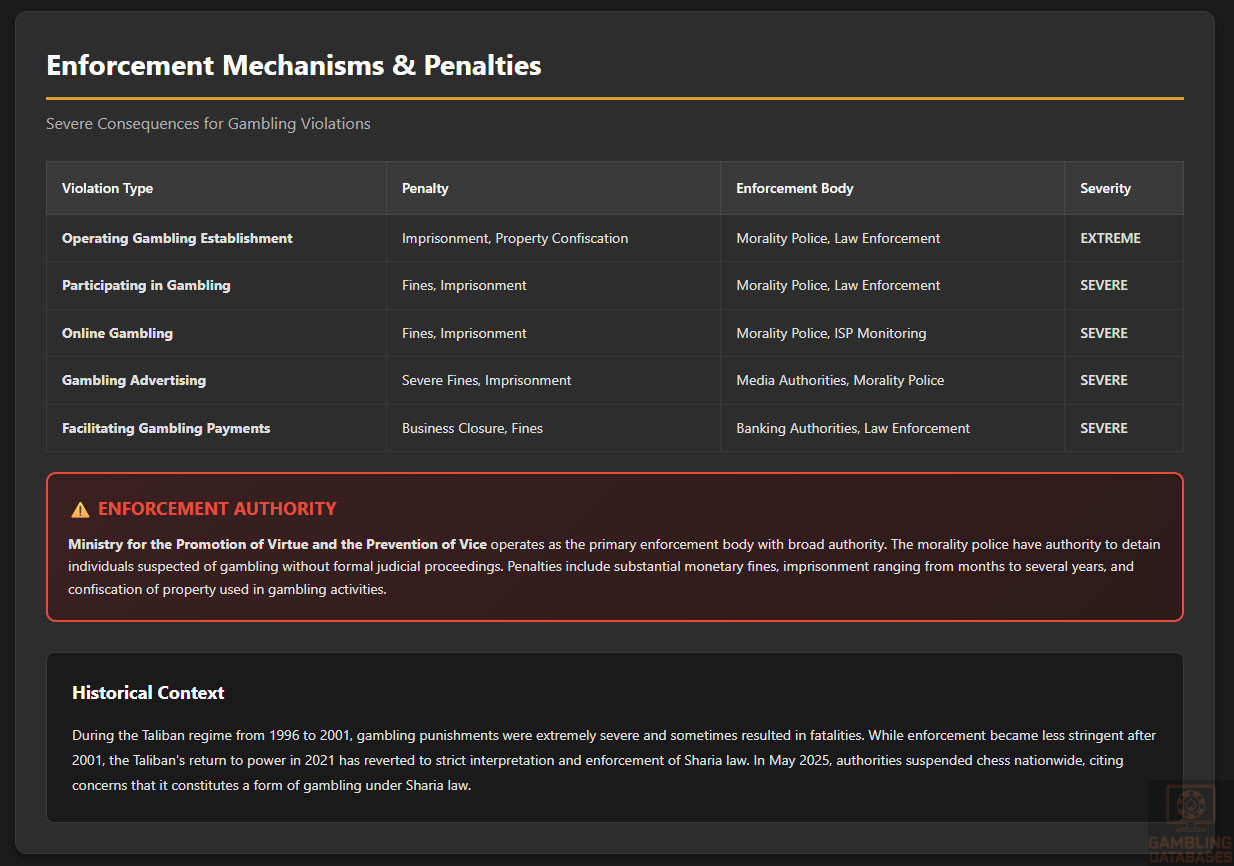Click the Business Closure, Fines cell

[472, 428]
